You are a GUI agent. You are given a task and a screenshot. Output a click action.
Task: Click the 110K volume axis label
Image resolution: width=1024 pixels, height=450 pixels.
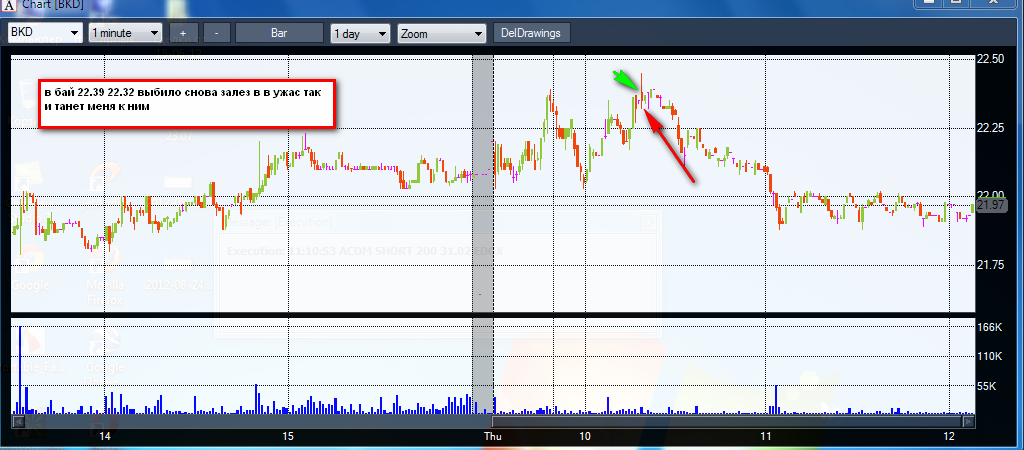(989, 357)
